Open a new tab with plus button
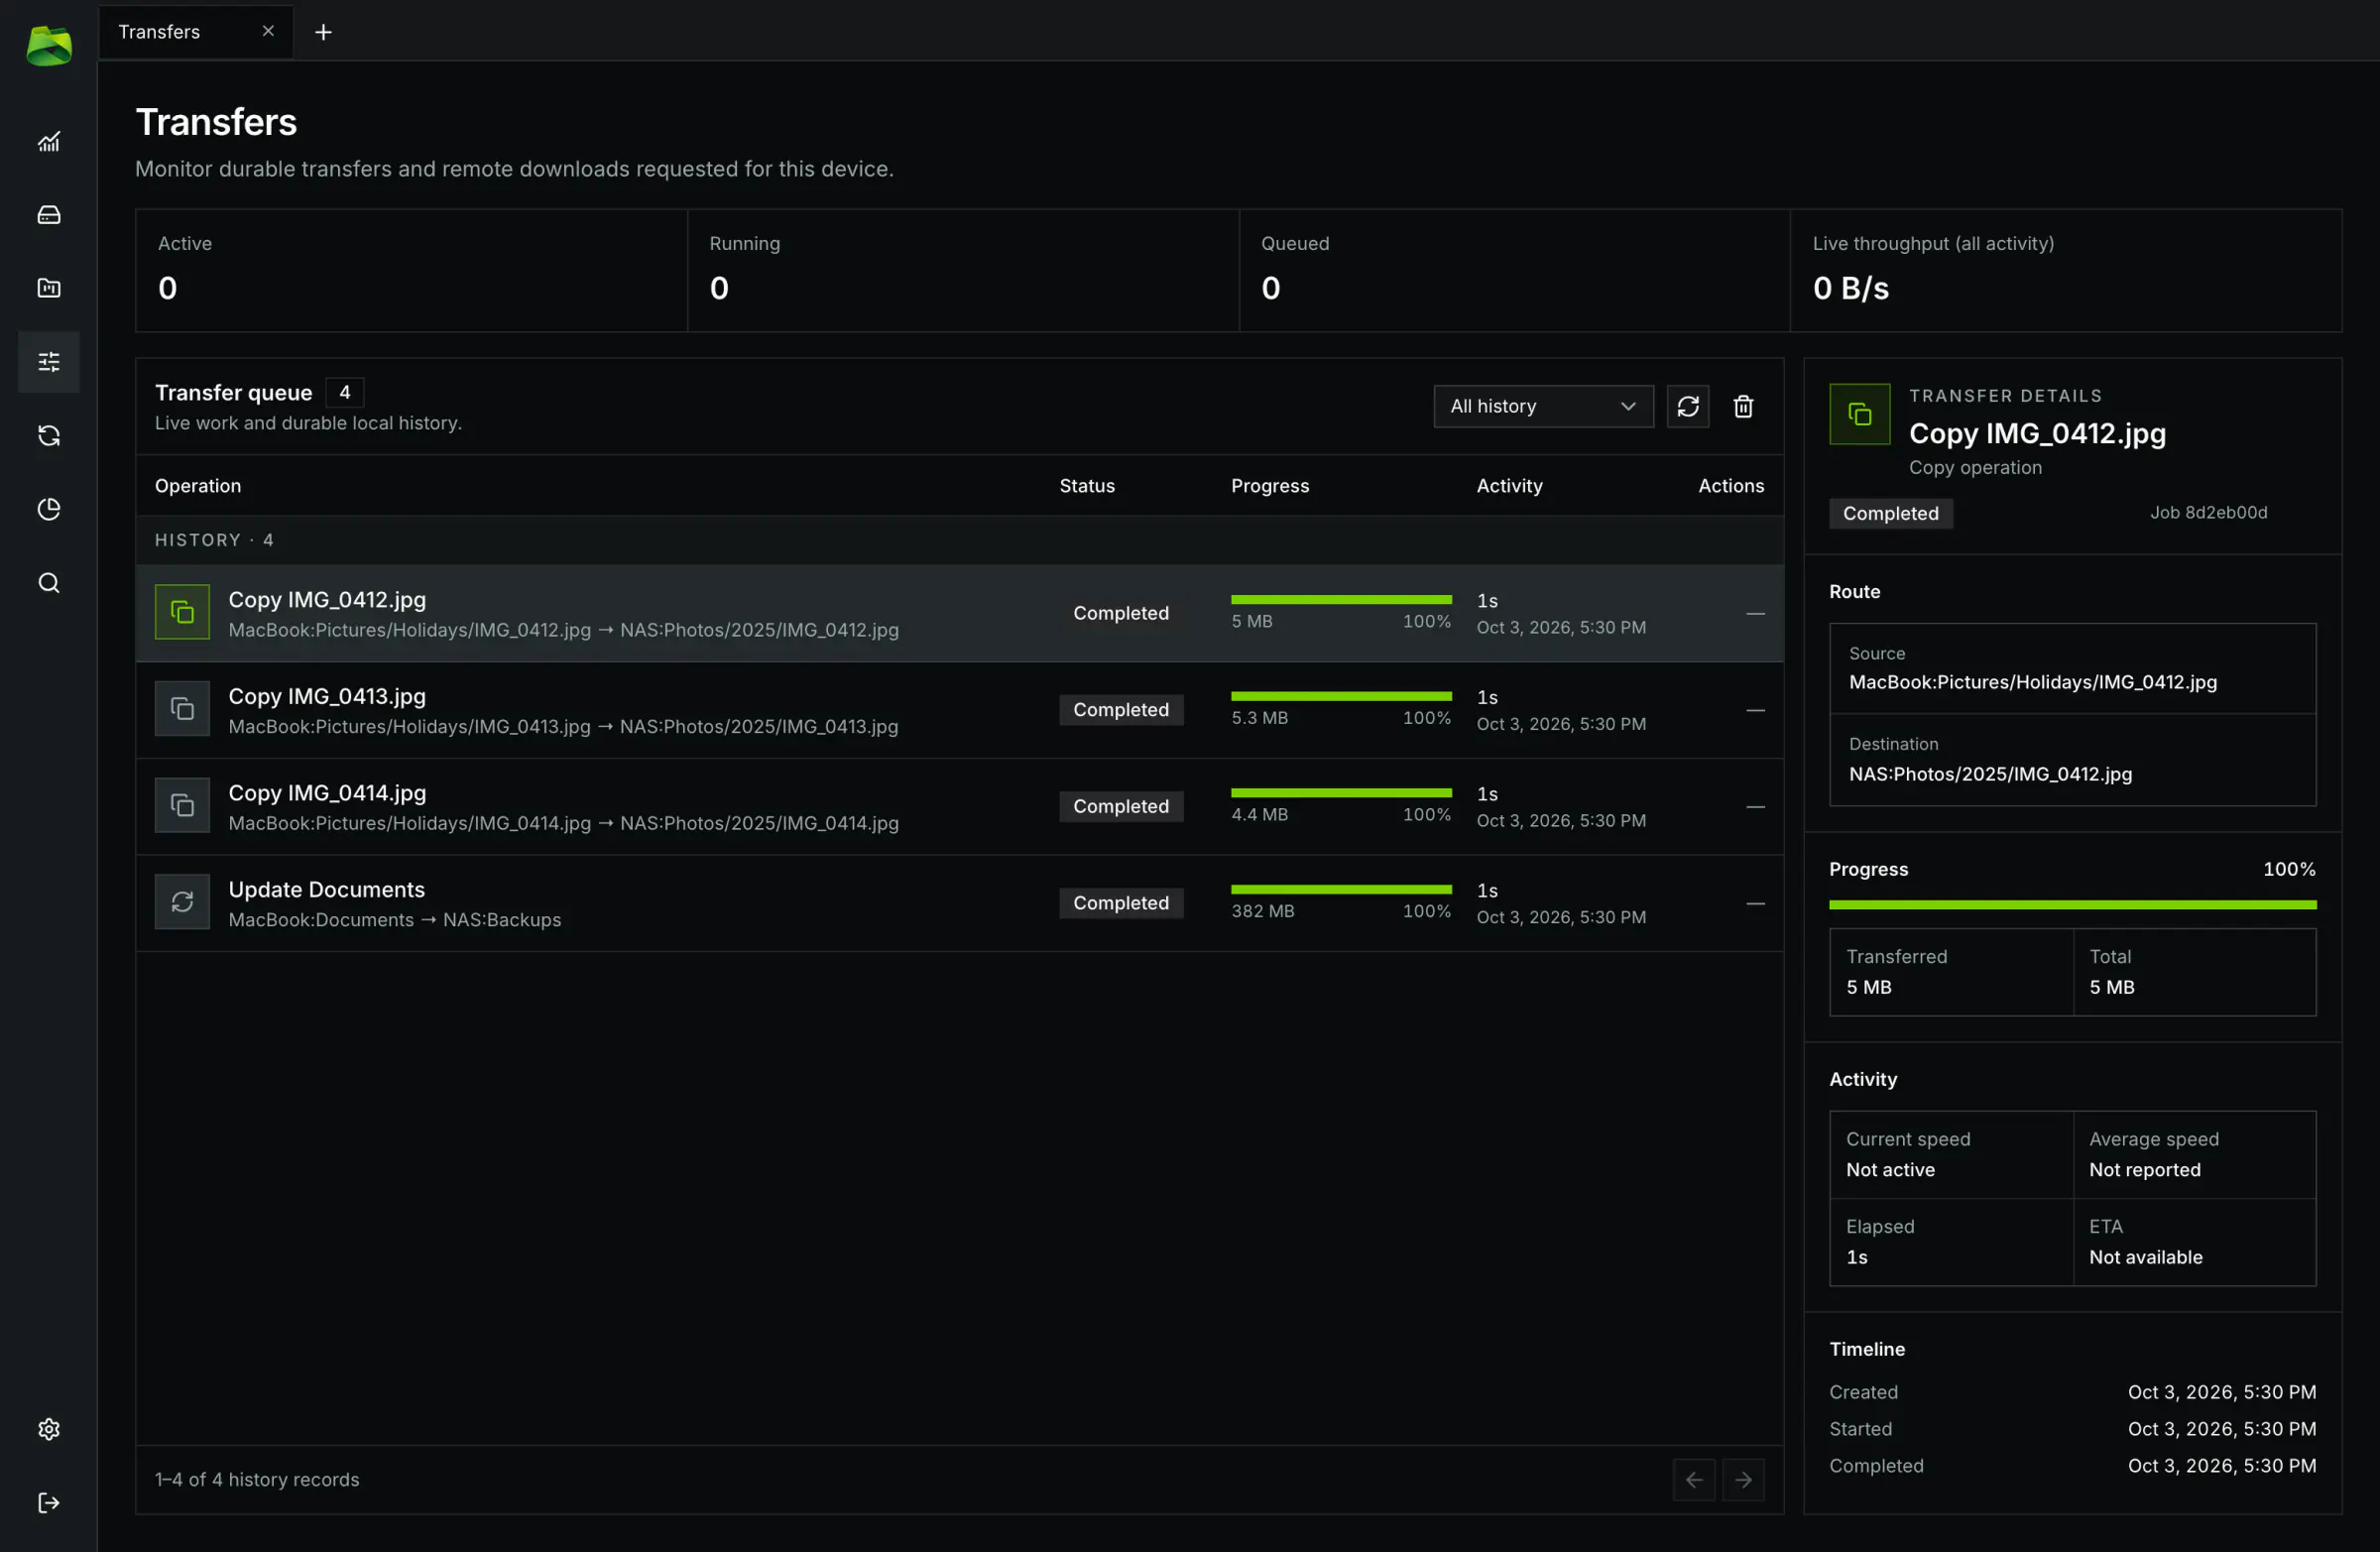Viewport: 2380px width, 1552px height. pyautogui.click(x=323, y=32)
